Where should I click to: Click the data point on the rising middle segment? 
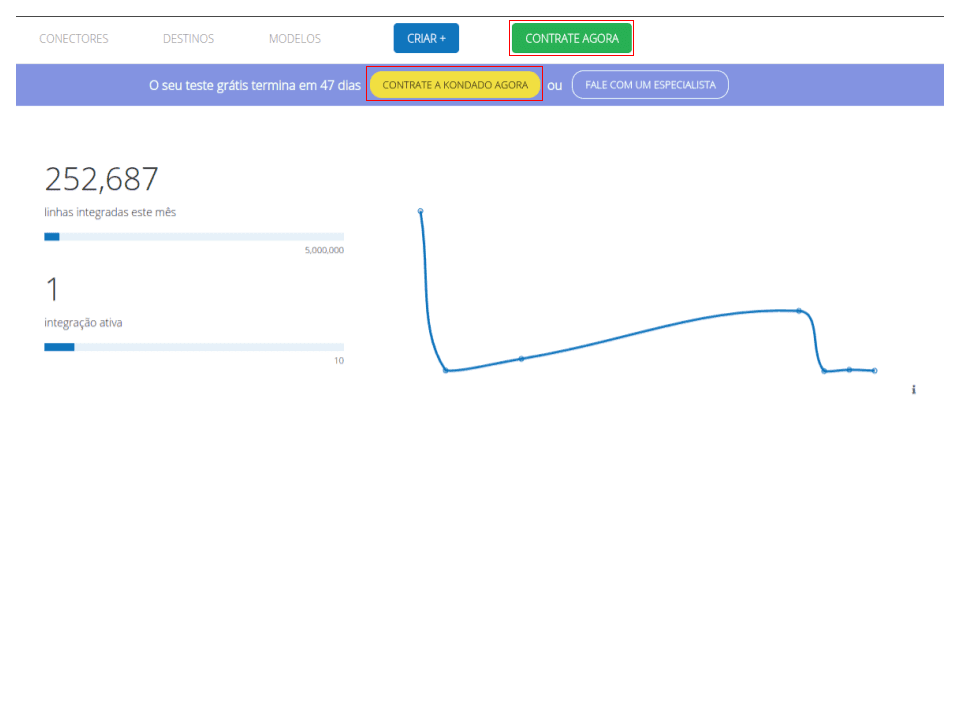(x=521, y=358)
